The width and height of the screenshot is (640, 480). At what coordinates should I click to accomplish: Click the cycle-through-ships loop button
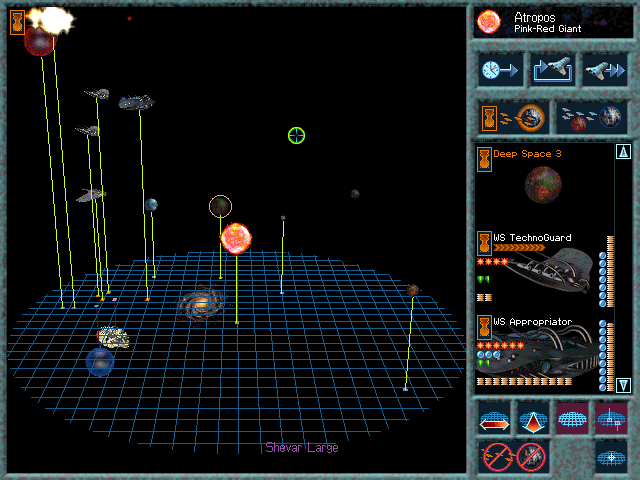[552, 70]
